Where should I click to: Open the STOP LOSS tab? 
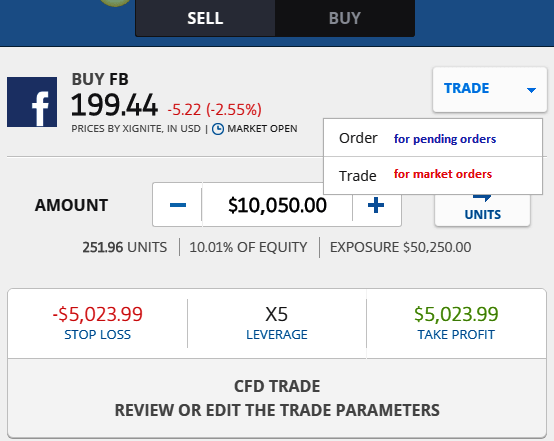click(98, 335)
